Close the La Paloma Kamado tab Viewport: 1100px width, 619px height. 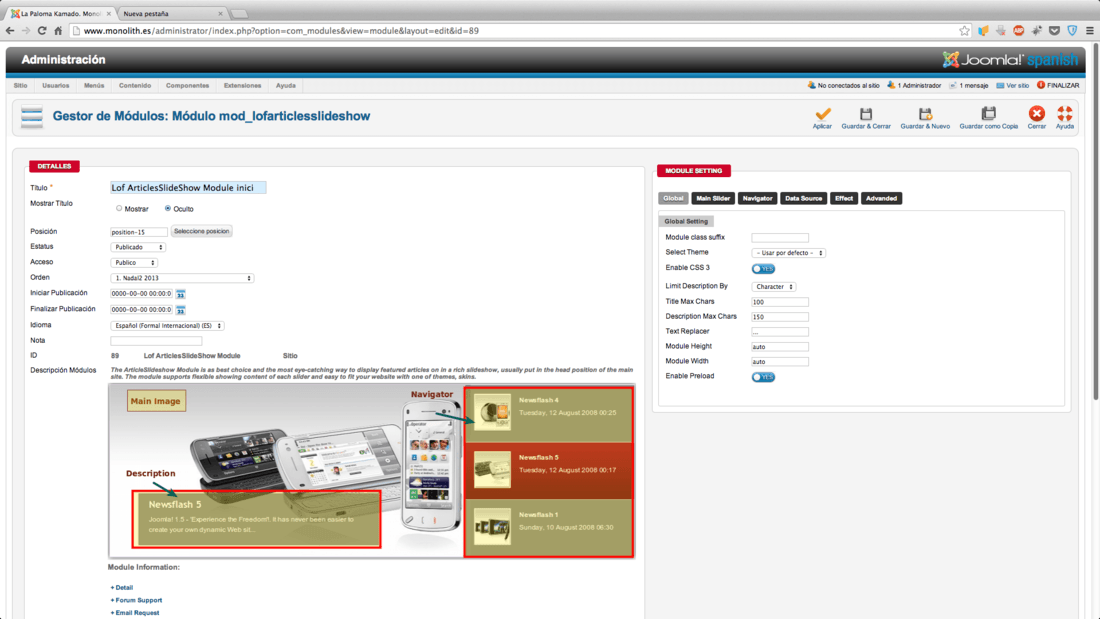[x=109, y=13]
